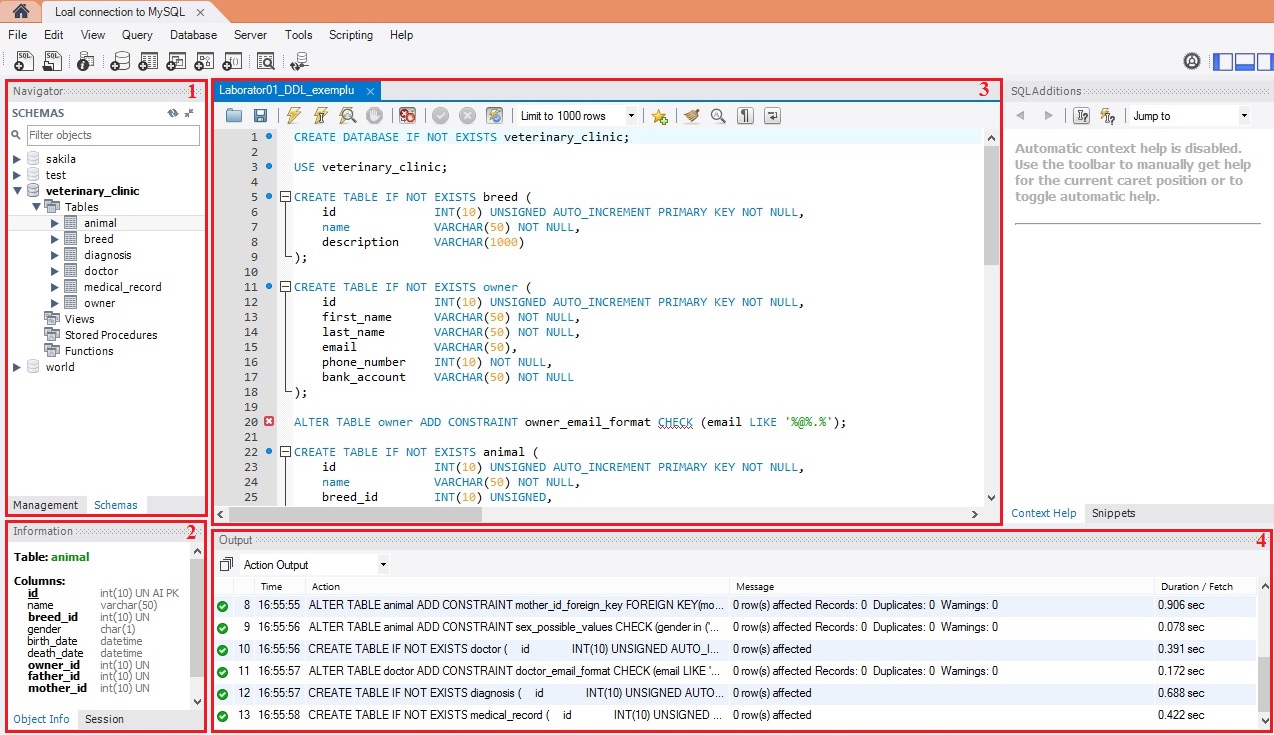The height and width of the screenshot is (735, 1274).
Task: Toggle auto-commit mode button
Action: point(494,116)
